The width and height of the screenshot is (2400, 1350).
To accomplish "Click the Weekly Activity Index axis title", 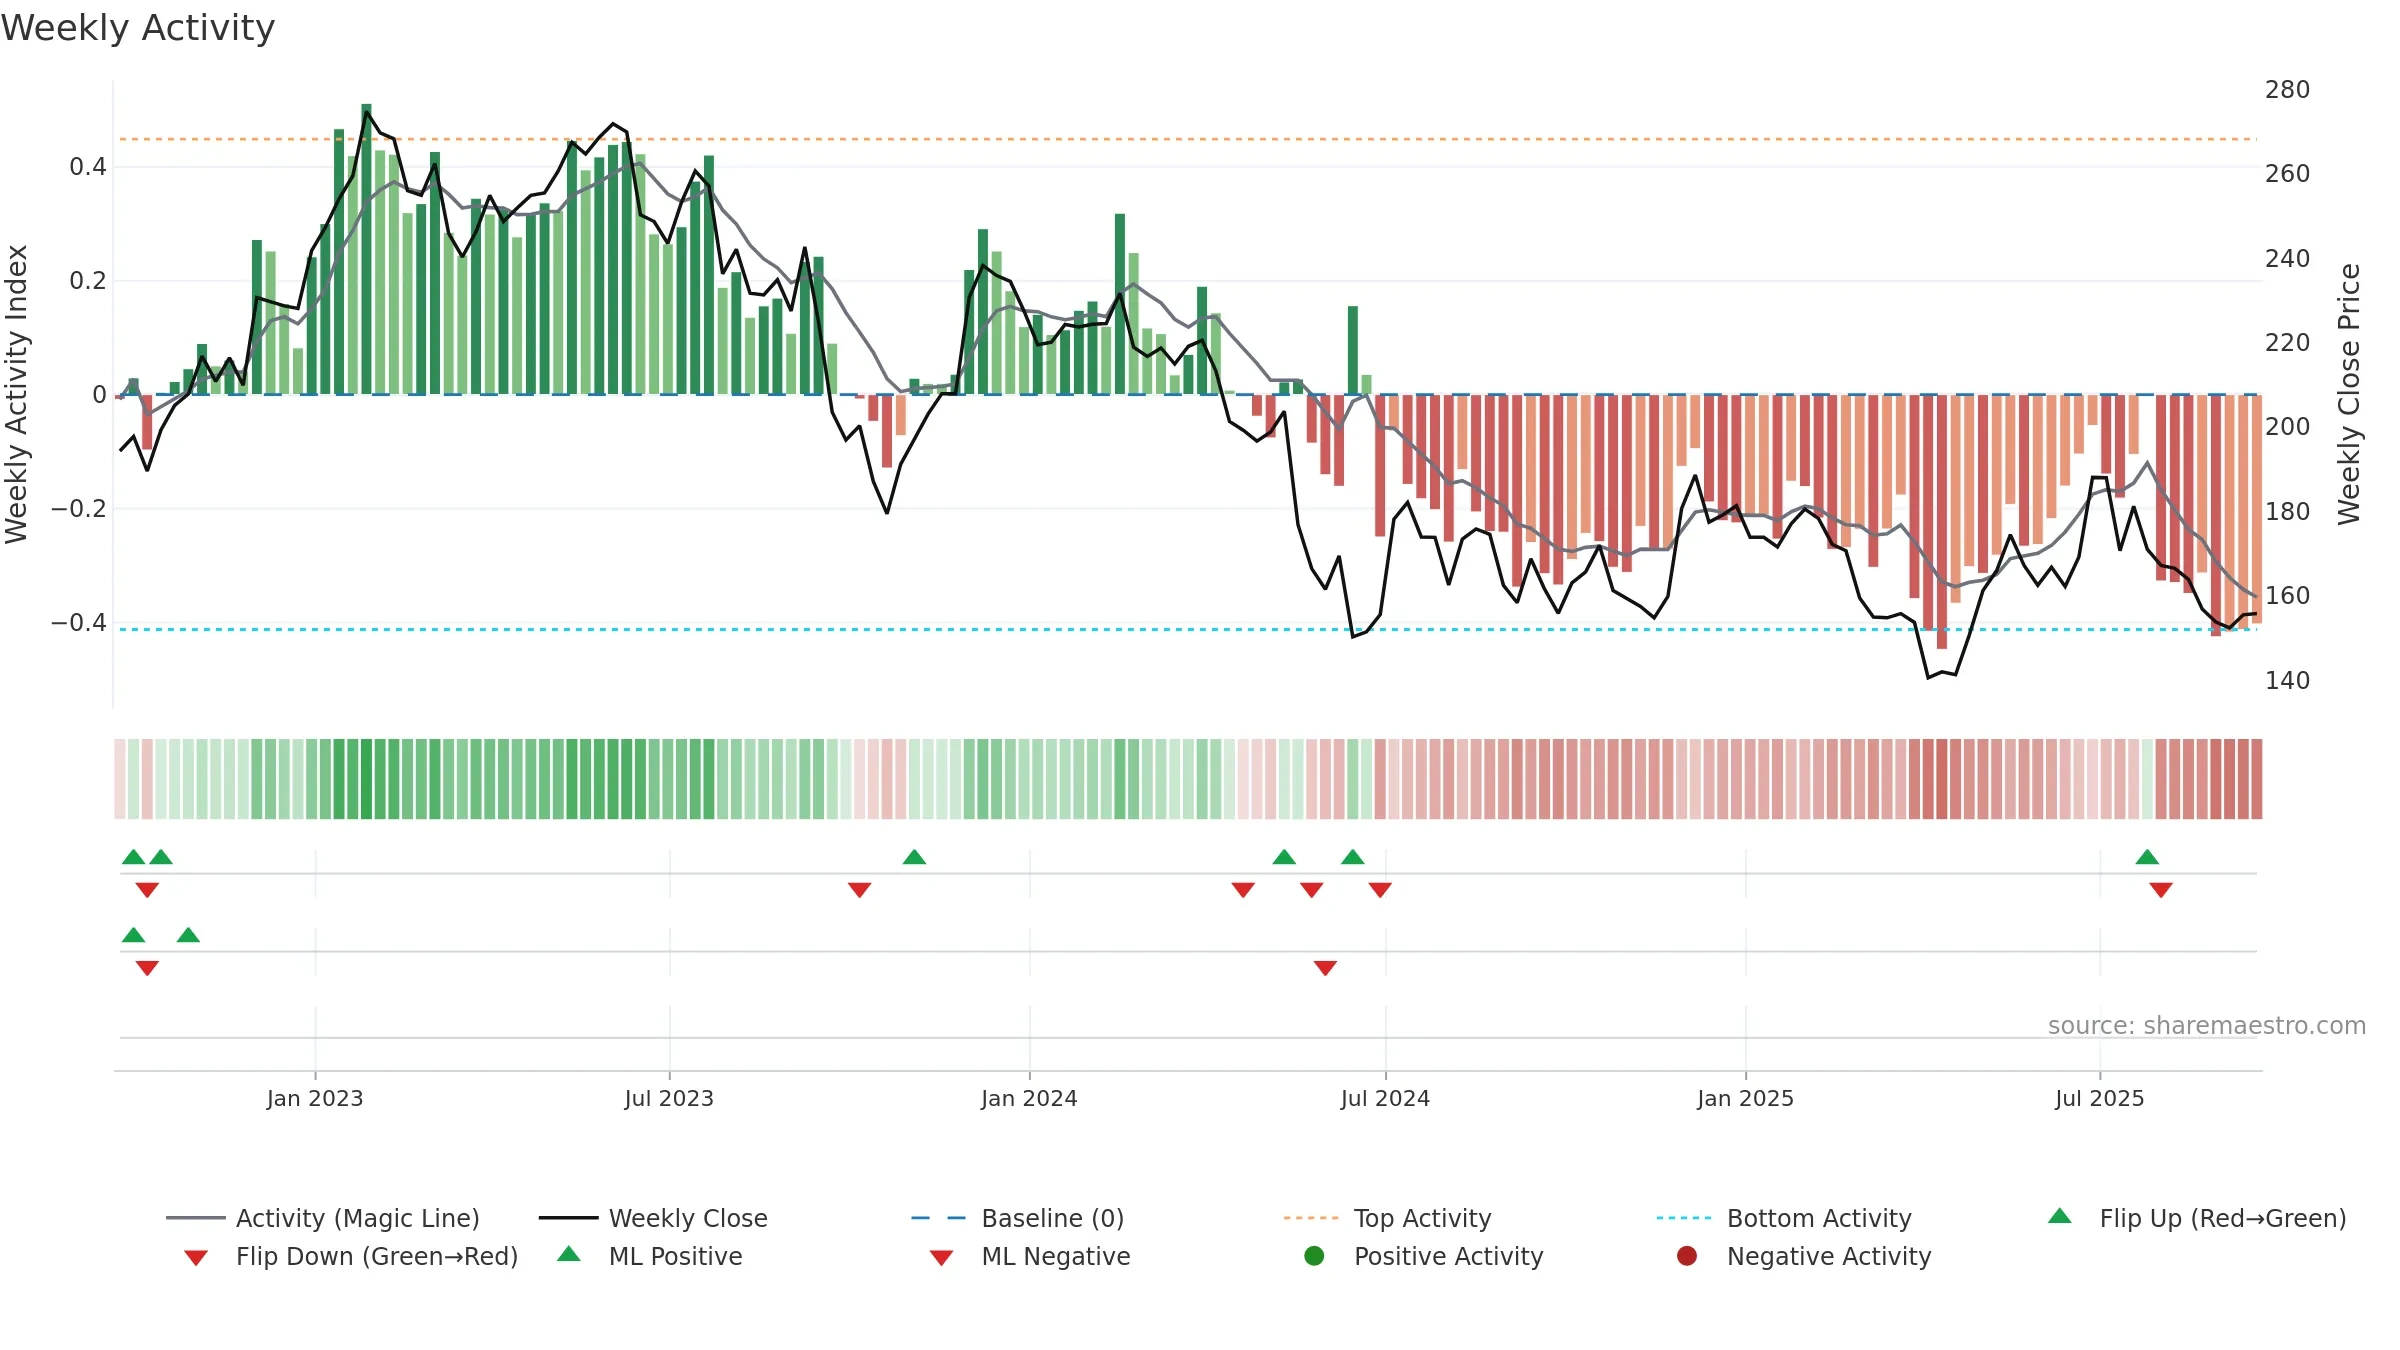I will point(16,394).
